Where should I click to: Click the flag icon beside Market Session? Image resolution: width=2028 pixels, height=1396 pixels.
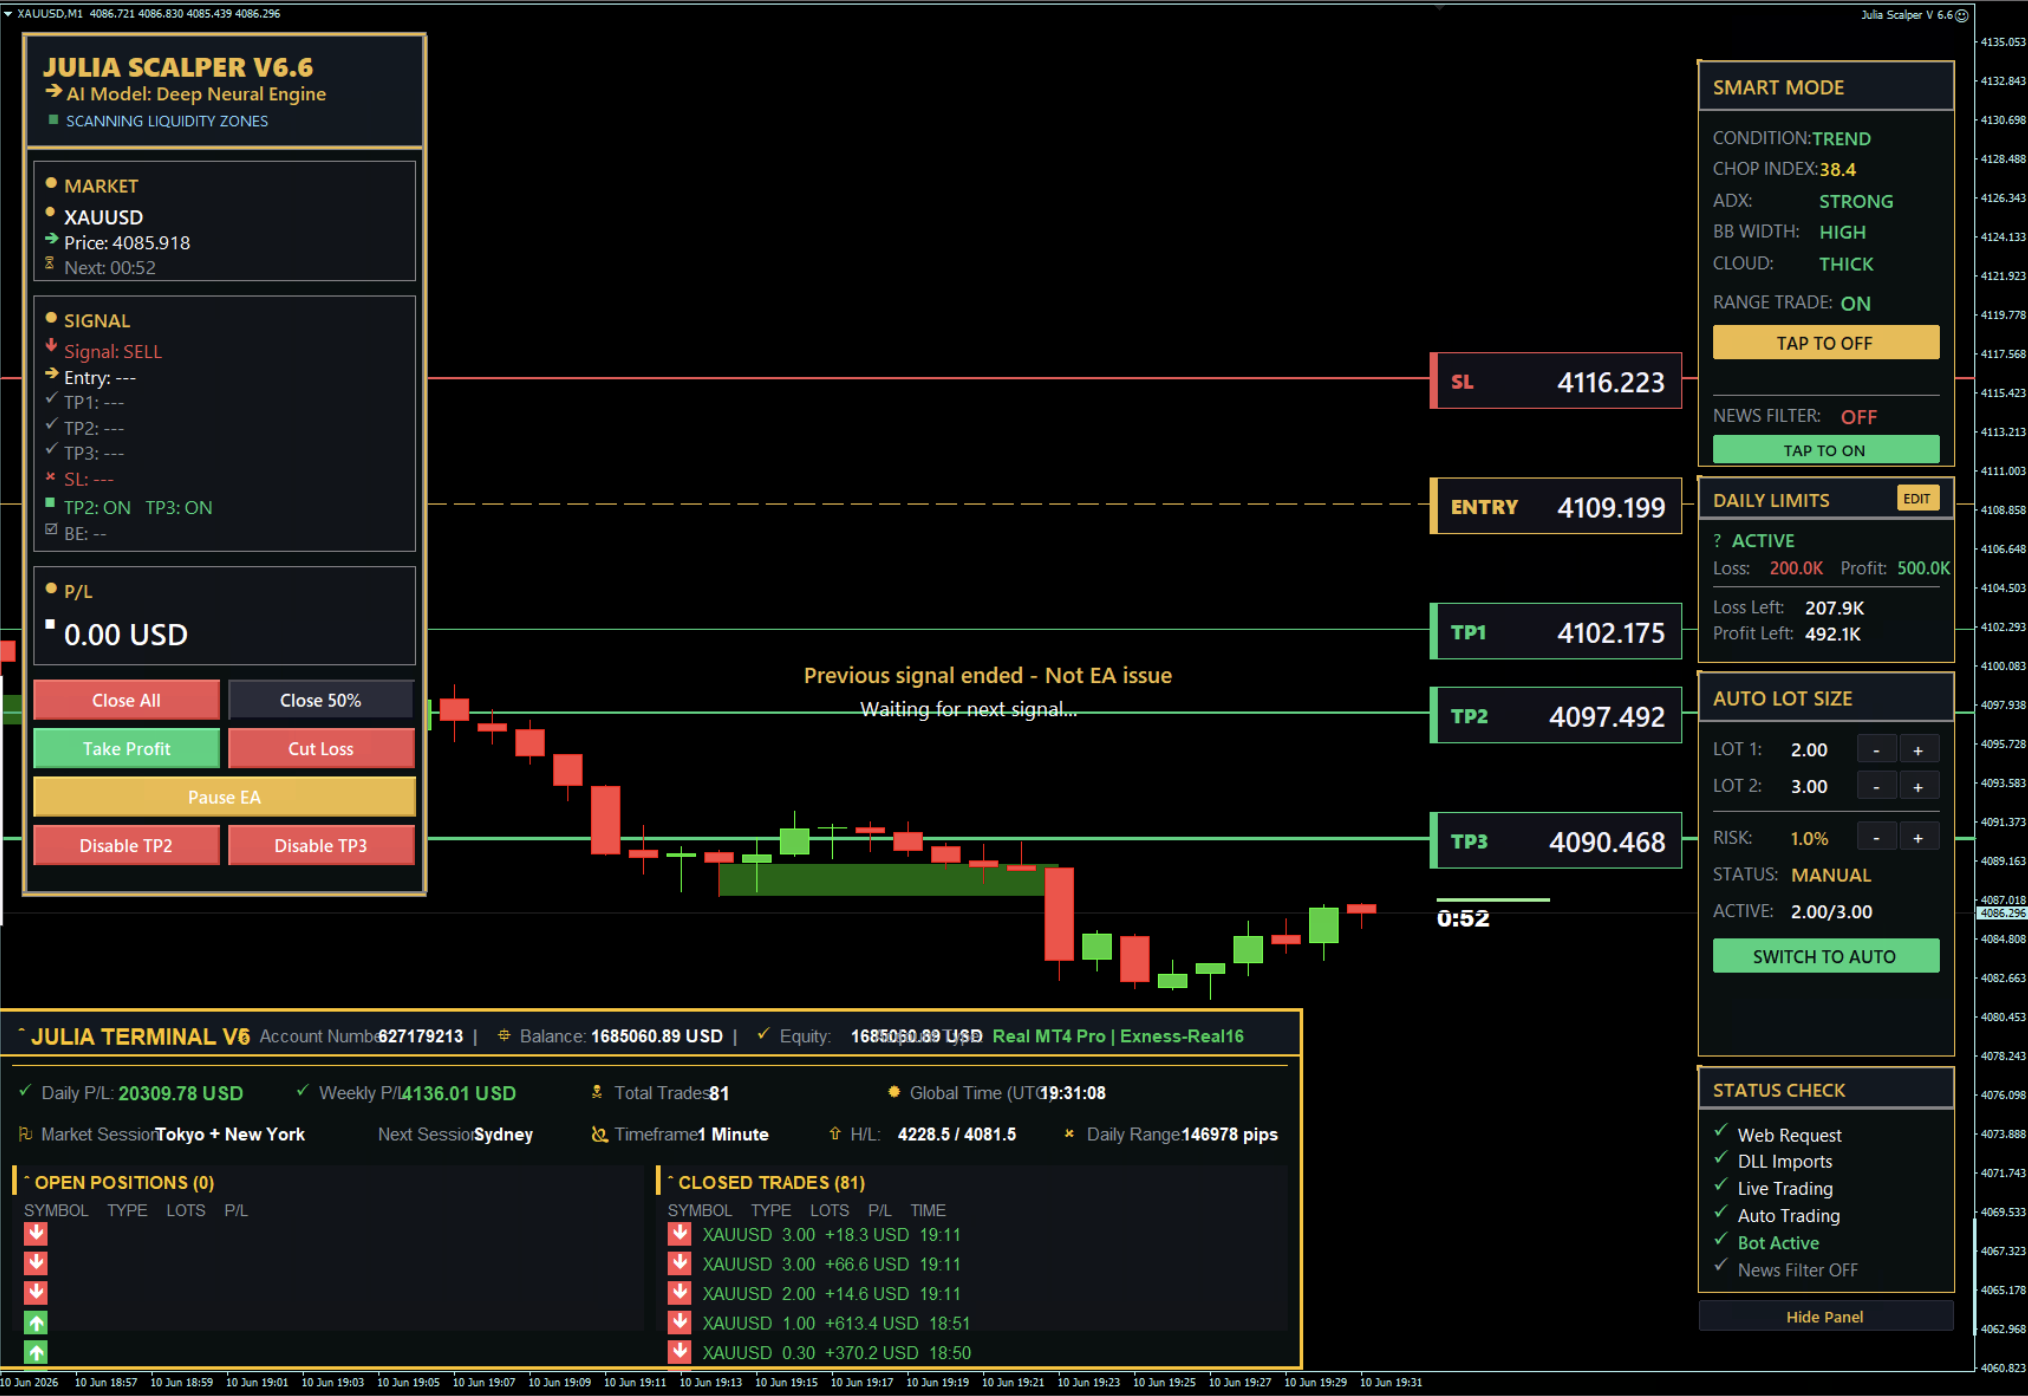[x=25, y=1134]
